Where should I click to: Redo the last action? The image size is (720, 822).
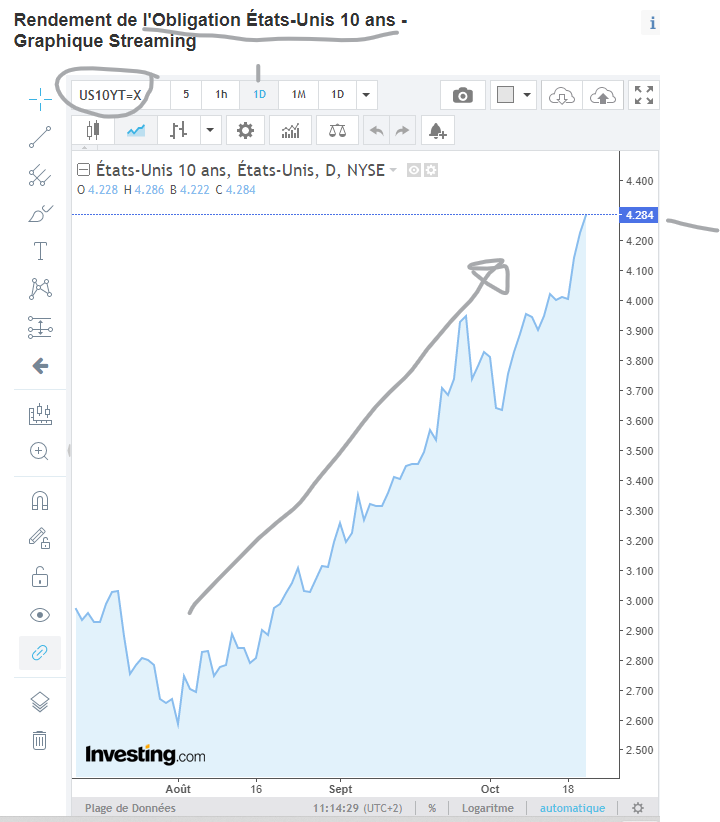[x=402, y=130]
